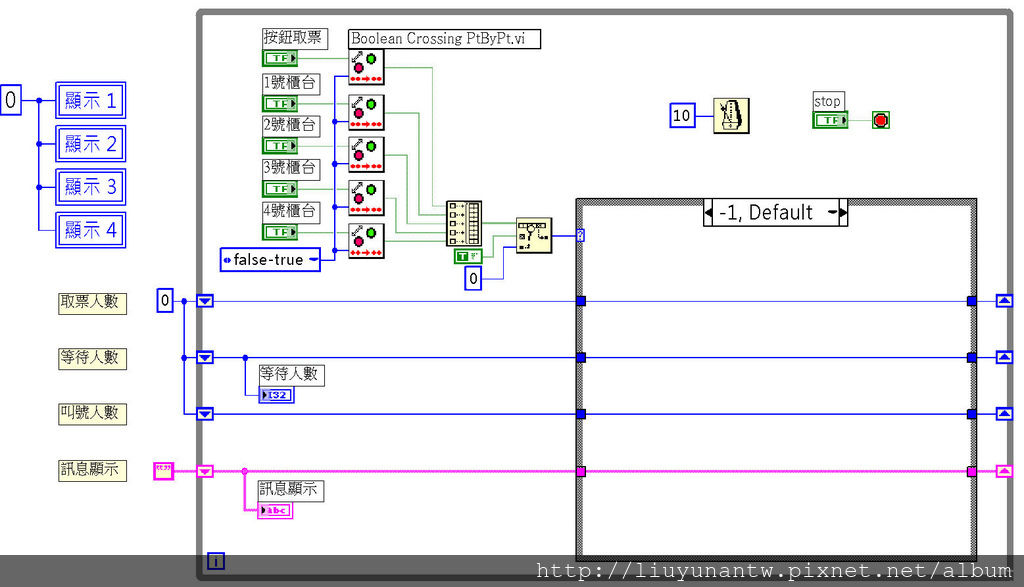Open the false-true enum constant dropdown

tap(313, 260)
